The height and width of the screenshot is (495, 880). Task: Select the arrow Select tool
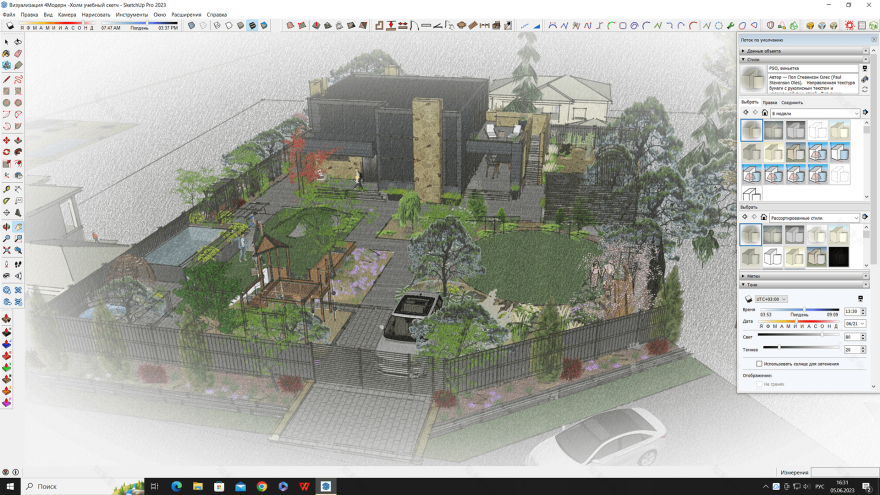[x=6, y=42]
